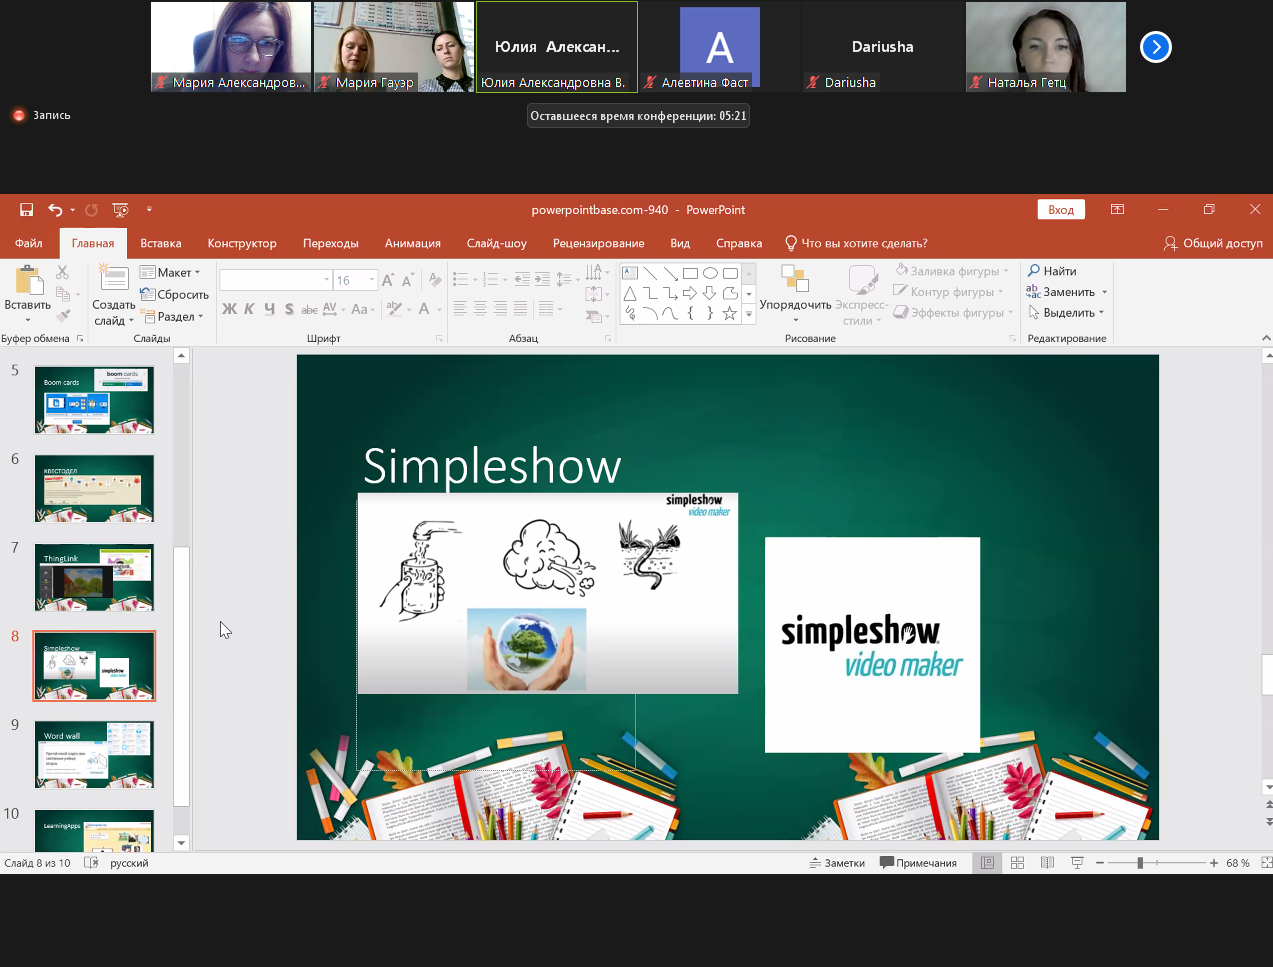Image resolution: width=1273 pixels, height=967 pixels.
Task: Select the Right Arrow shape in gallery
Action: [x=690, y=293]
